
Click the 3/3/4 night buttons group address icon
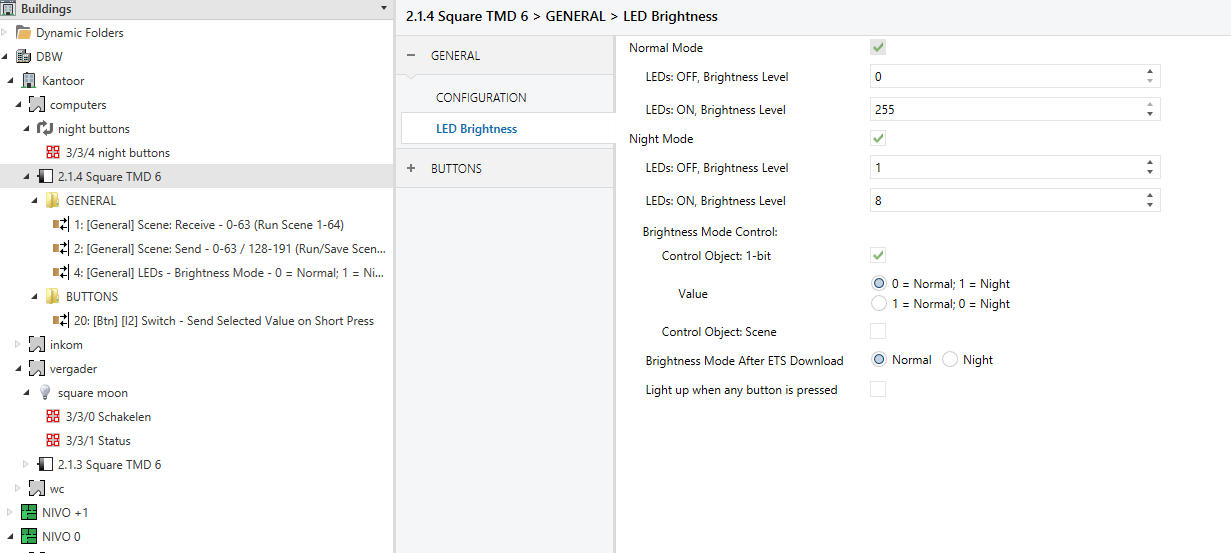pyautogui.click(x=53, y=153)
